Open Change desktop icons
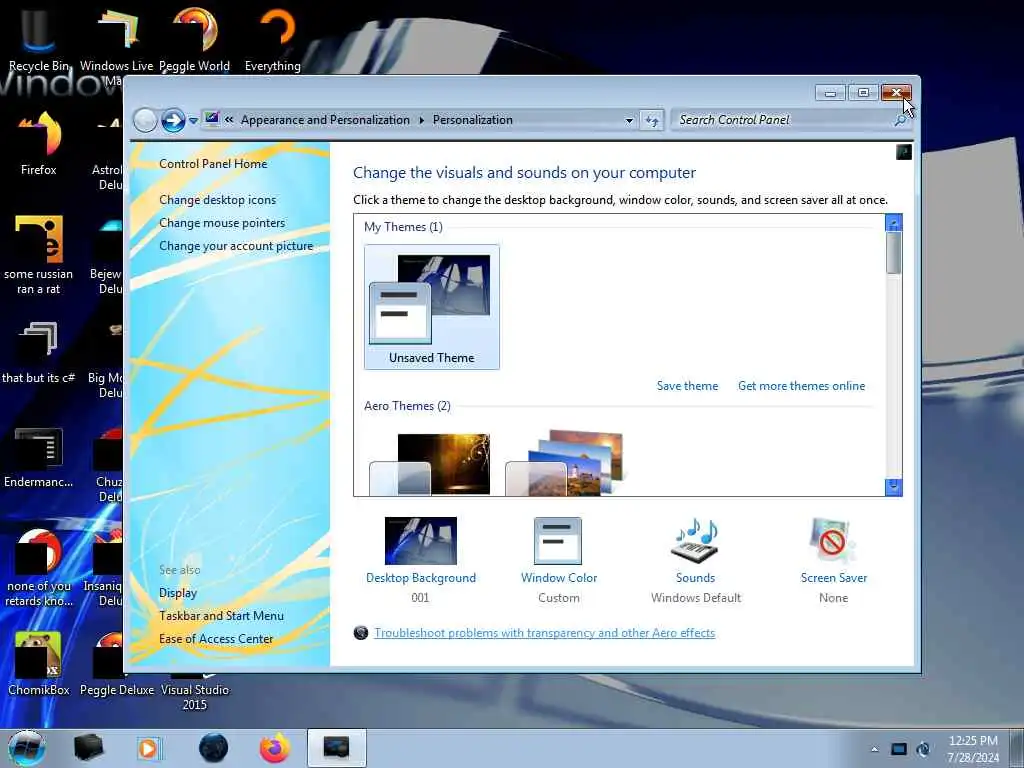 pyautogui.click(x=217, y=200)
